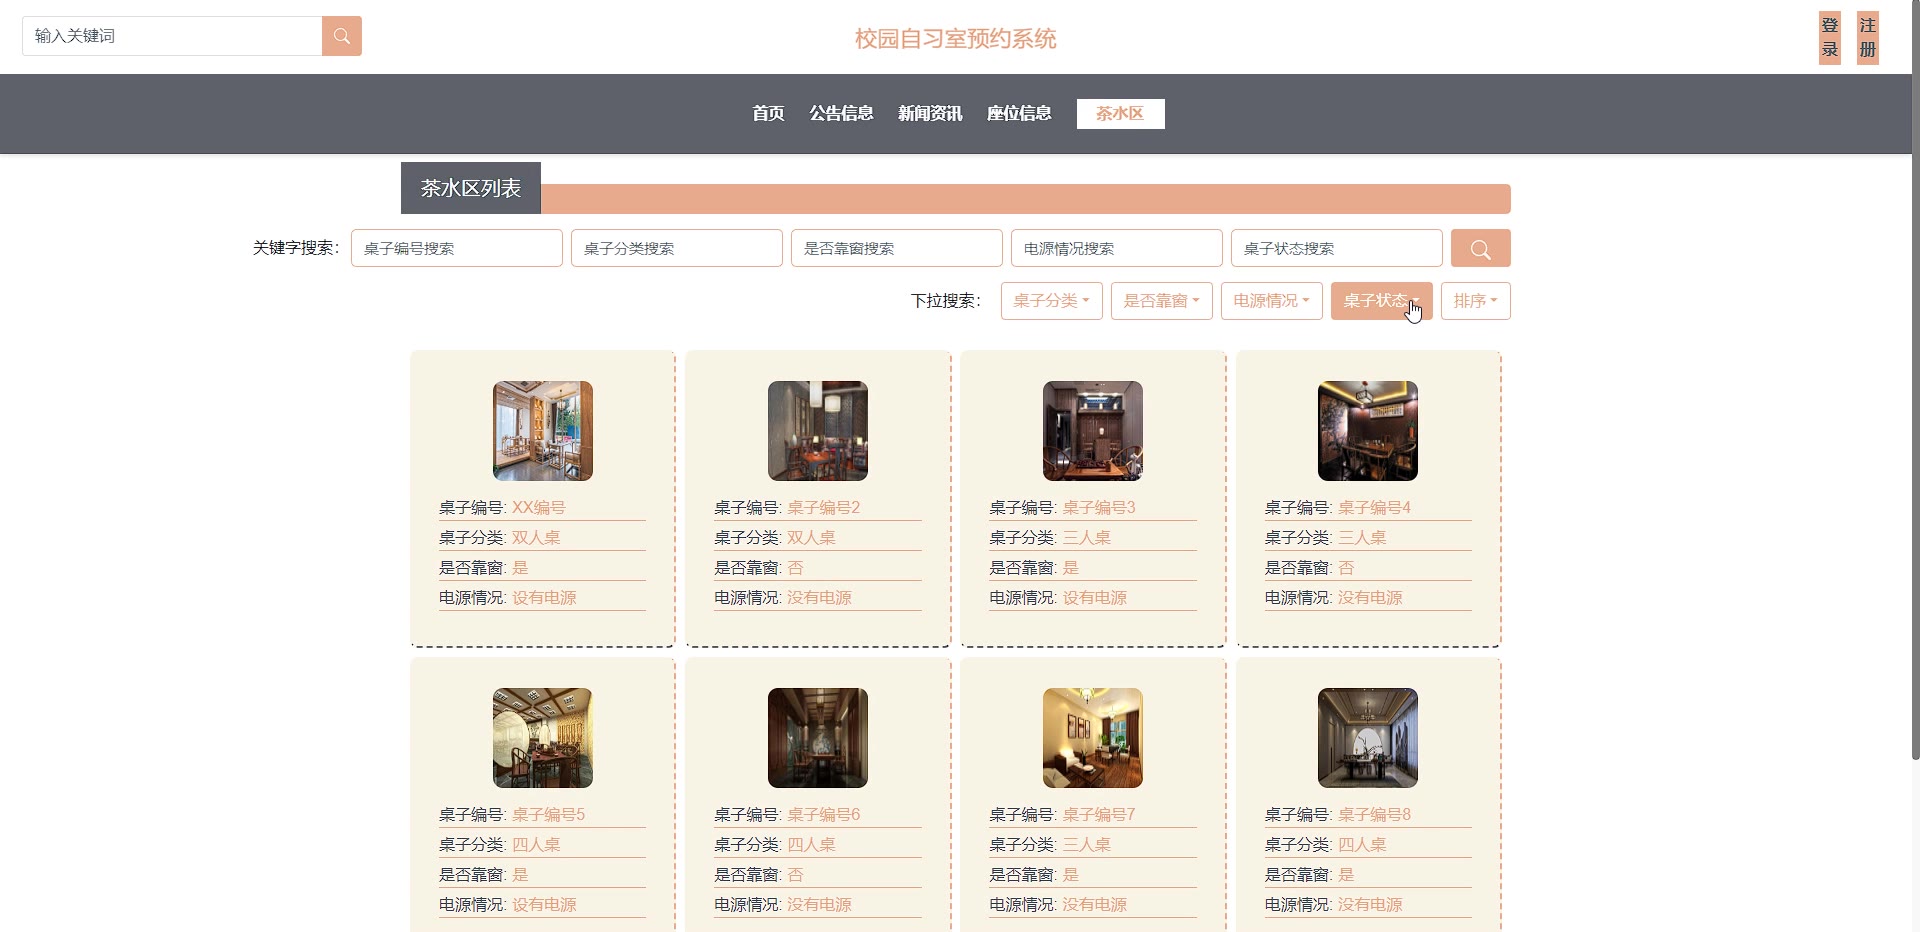
Task: Go to 首页 in navigation bar
Action: coord(768,114)
